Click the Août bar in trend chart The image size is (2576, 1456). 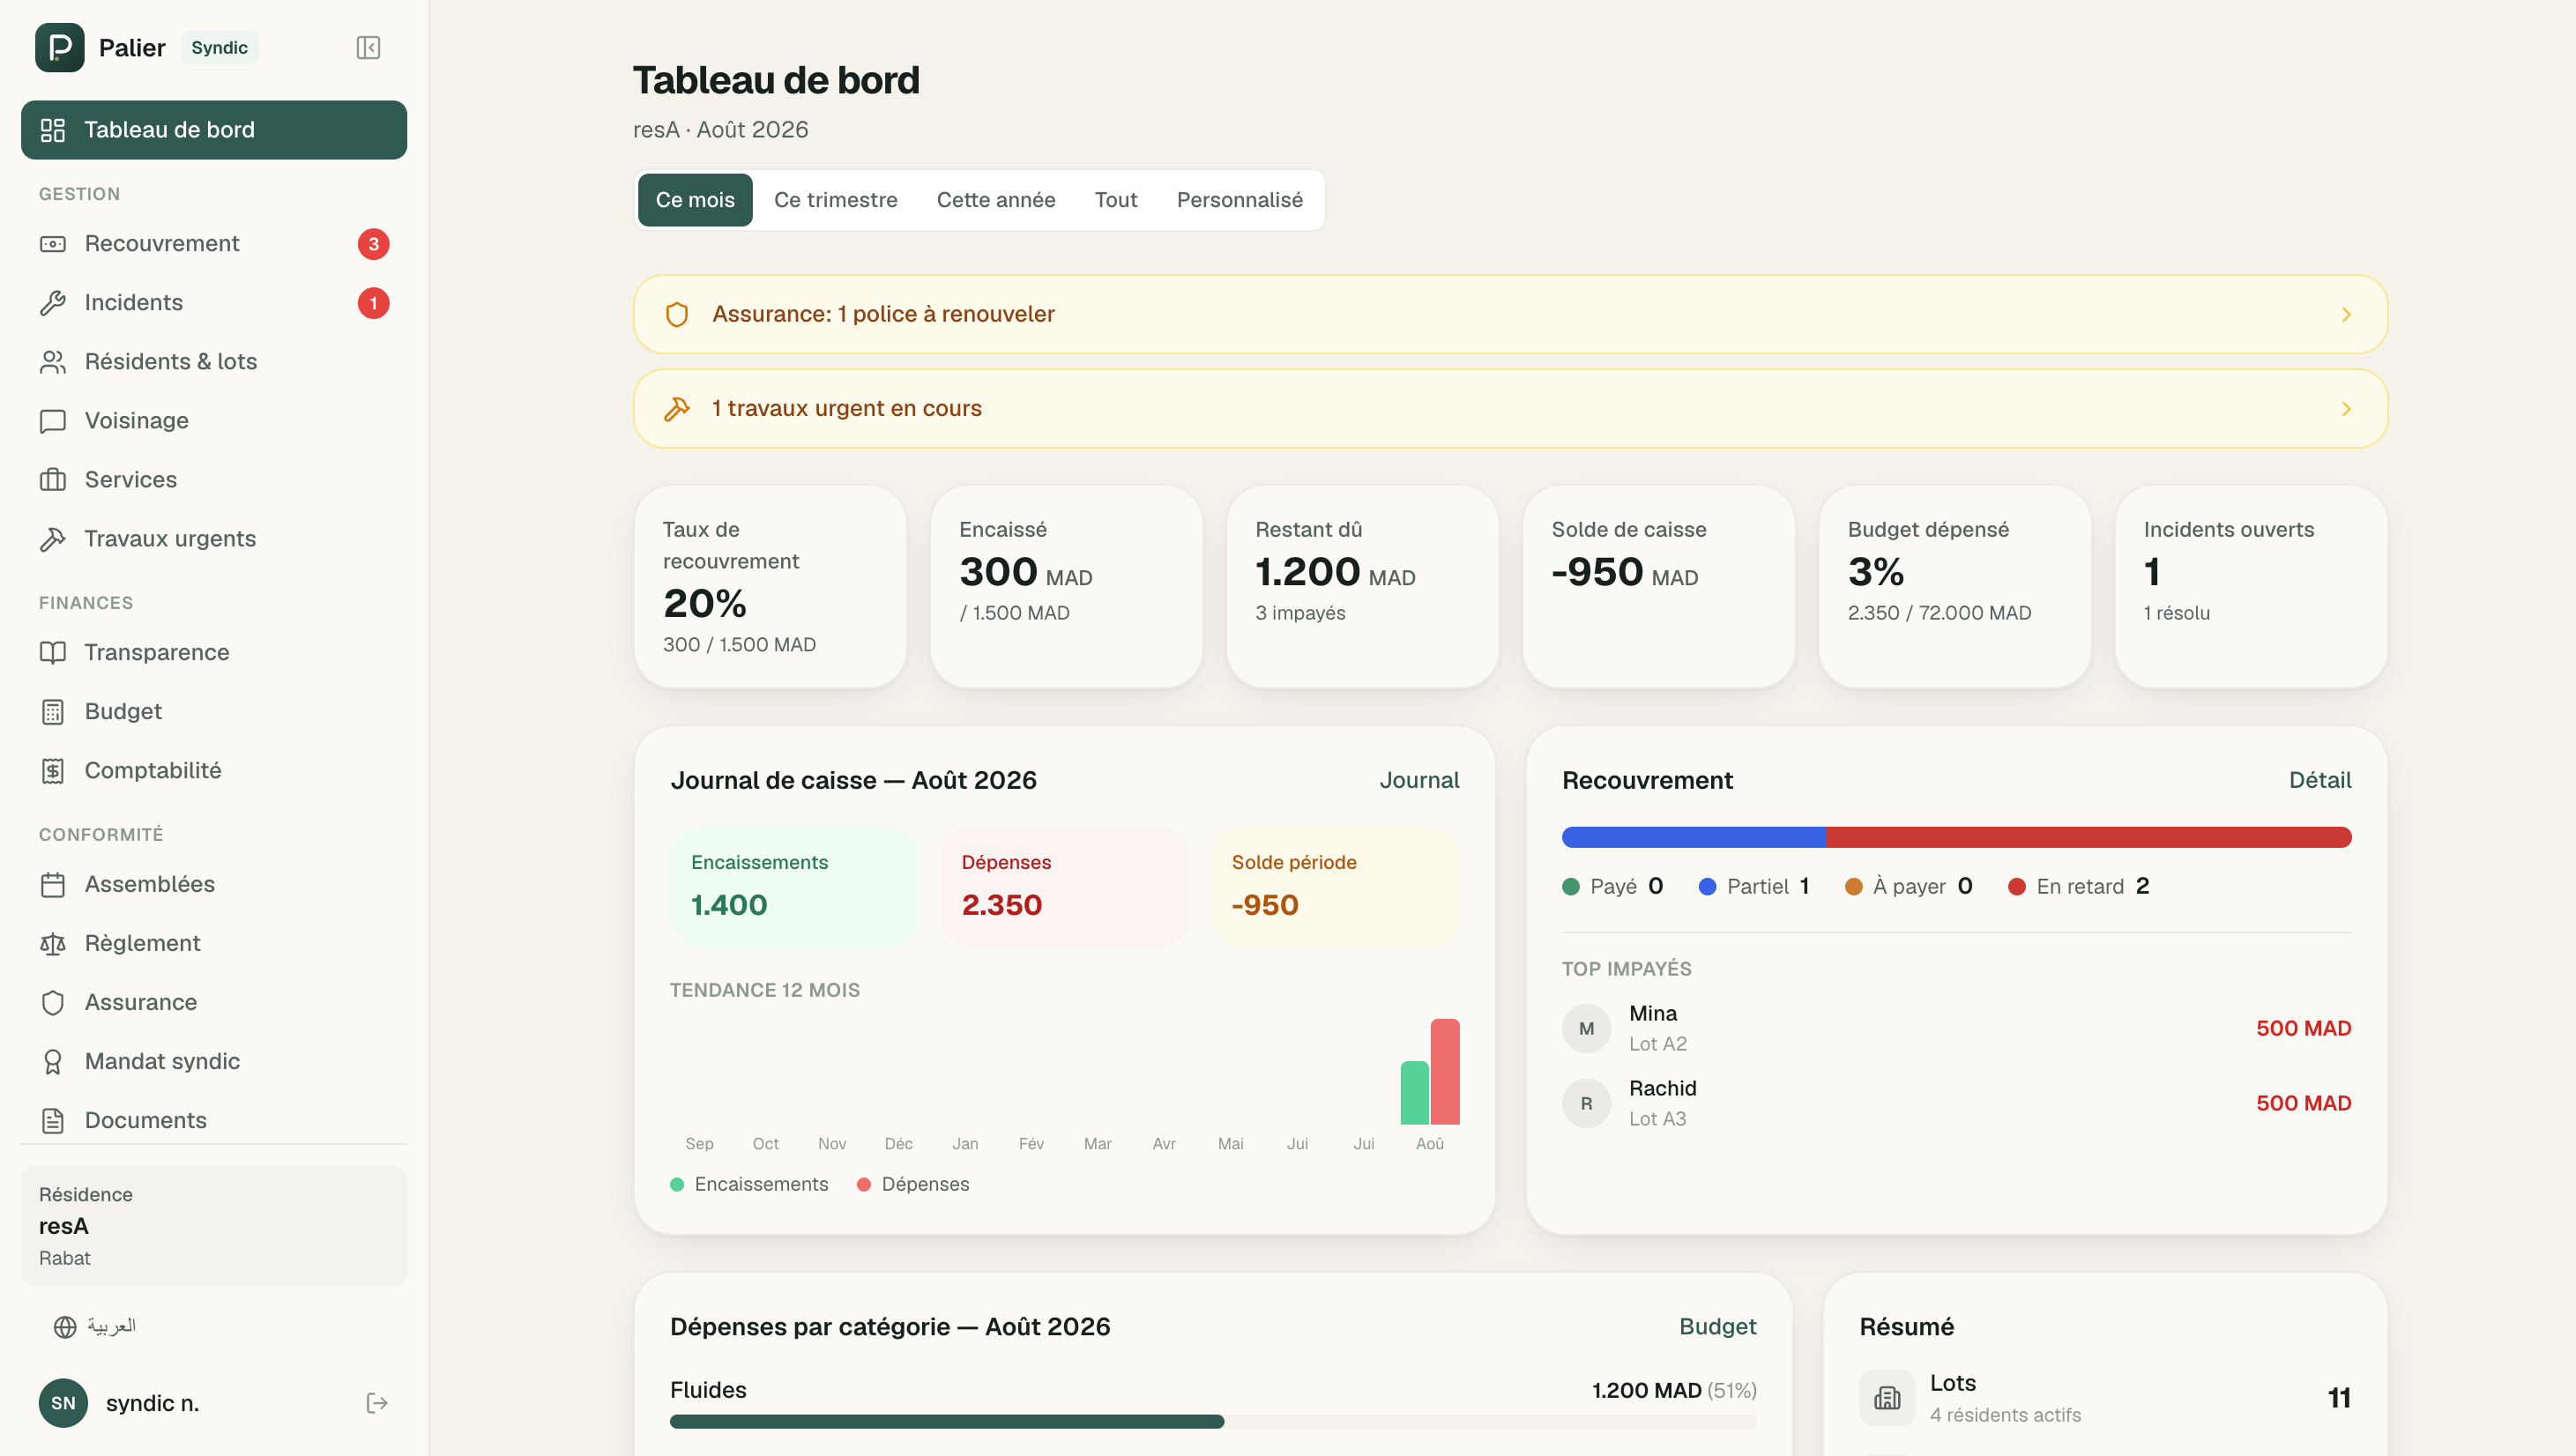1430,1072
